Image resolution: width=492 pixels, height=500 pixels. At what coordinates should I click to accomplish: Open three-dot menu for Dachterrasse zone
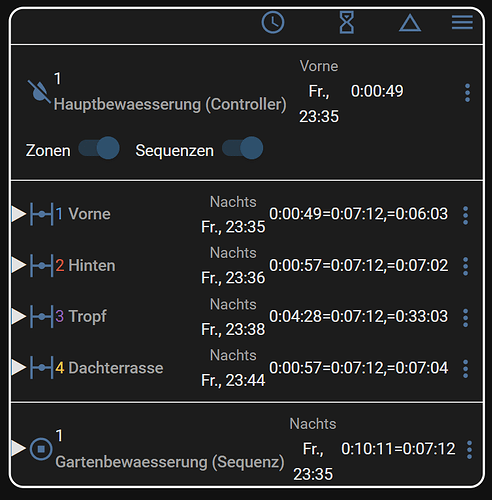[x=466, y=369]
